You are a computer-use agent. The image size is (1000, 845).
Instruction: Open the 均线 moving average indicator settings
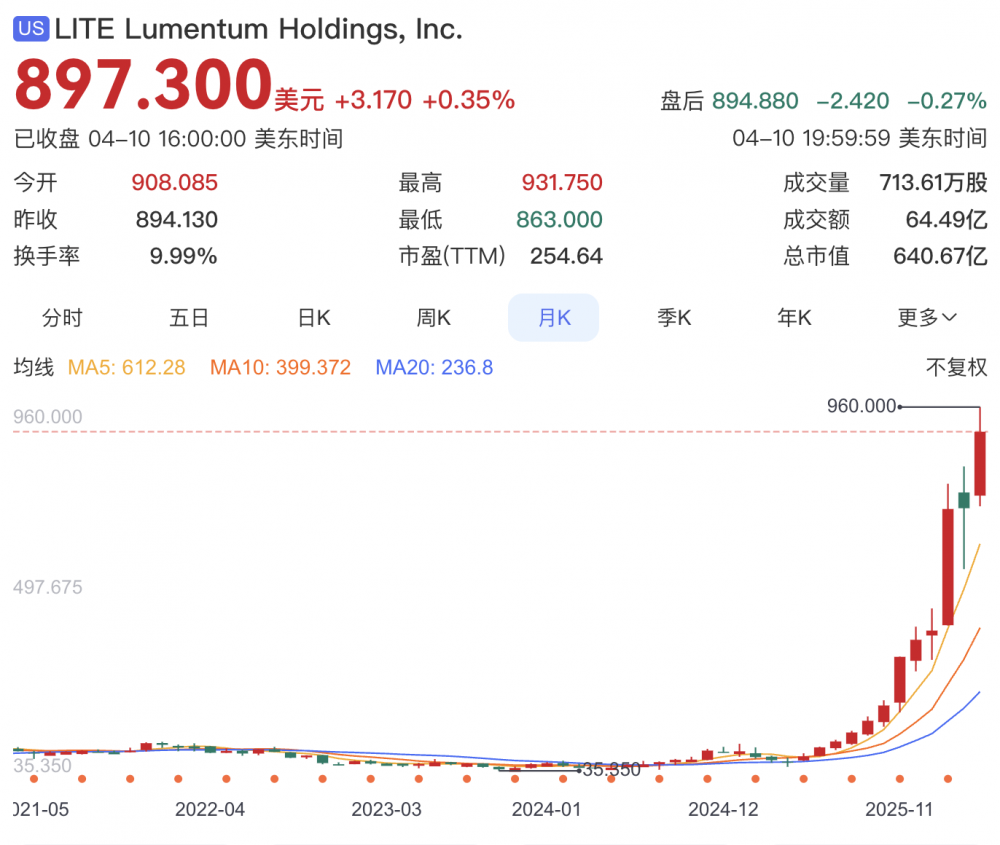point(33,367)
